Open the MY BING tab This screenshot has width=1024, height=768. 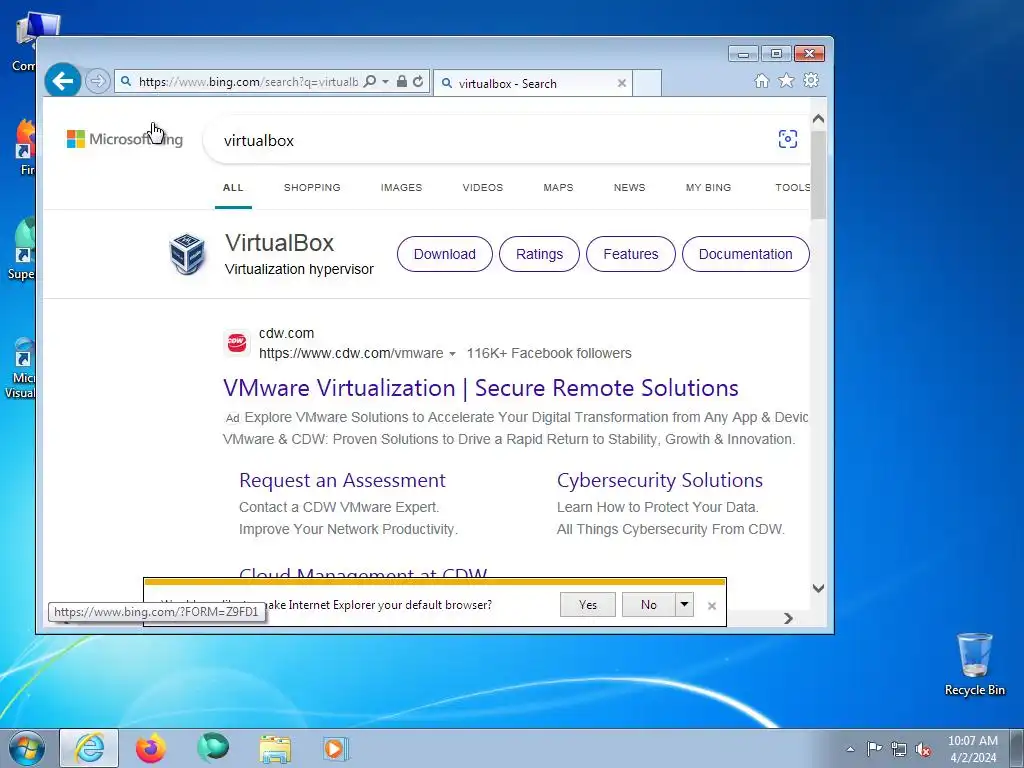pos(709,187)
